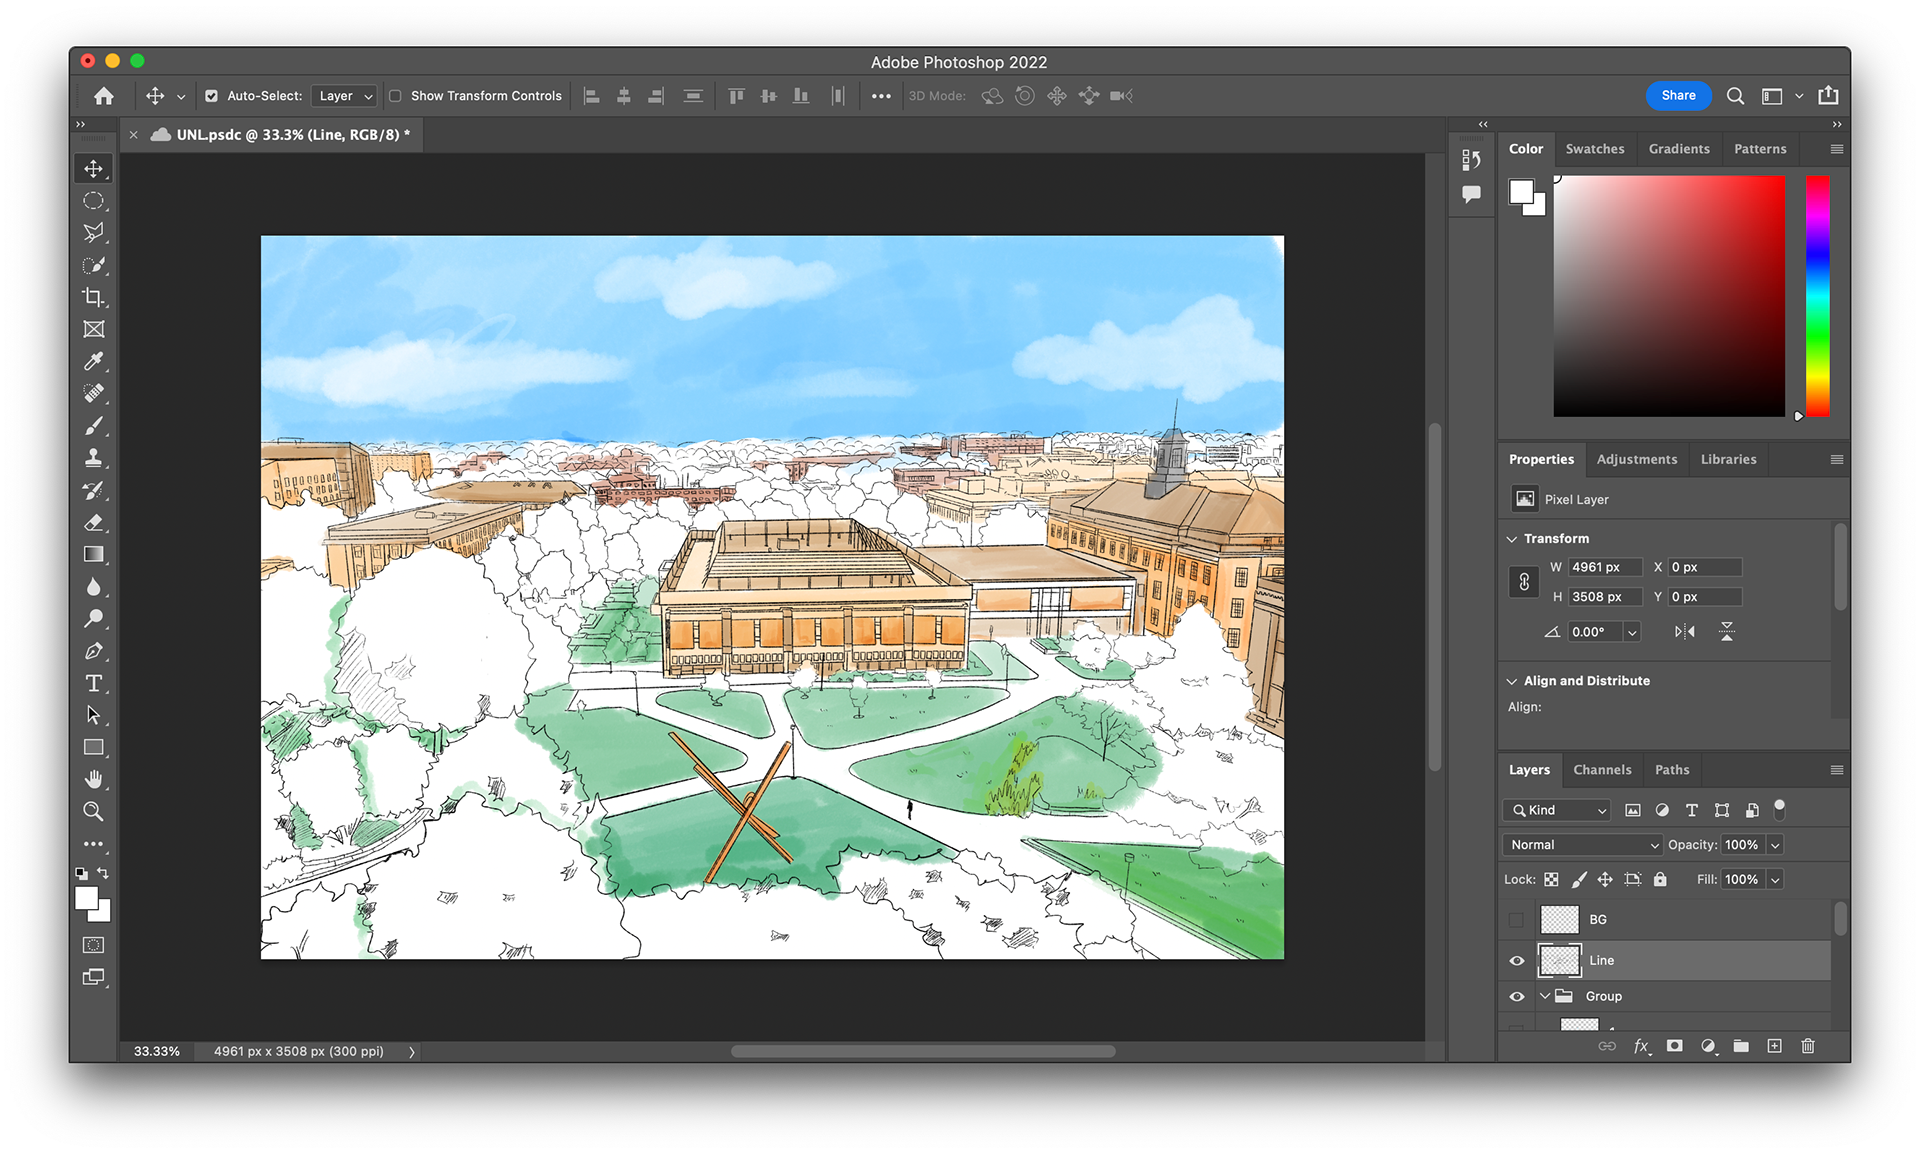Select the Elliptical Marquee tool
The width and height of the screenshot is (1920, 1154).
coord(94,201)
